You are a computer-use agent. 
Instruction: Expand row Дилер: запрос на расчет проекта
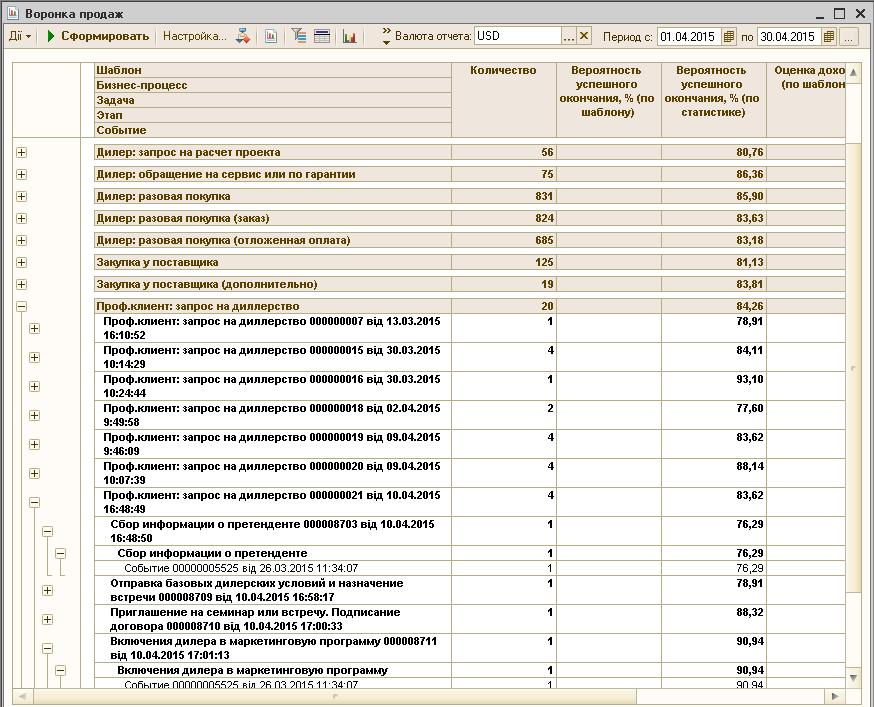[x=22, y=152]
